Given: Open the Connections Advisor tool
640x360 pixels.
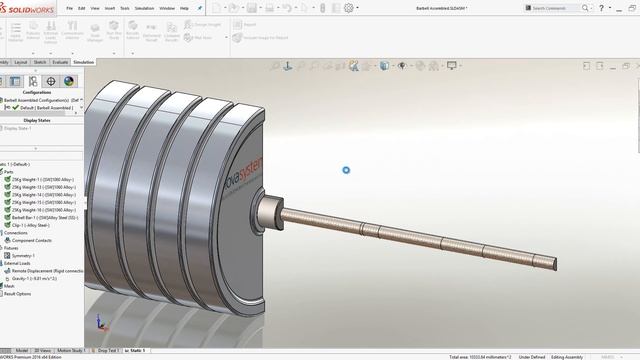Looking at the screenshot, I should [x=72, y=31].
